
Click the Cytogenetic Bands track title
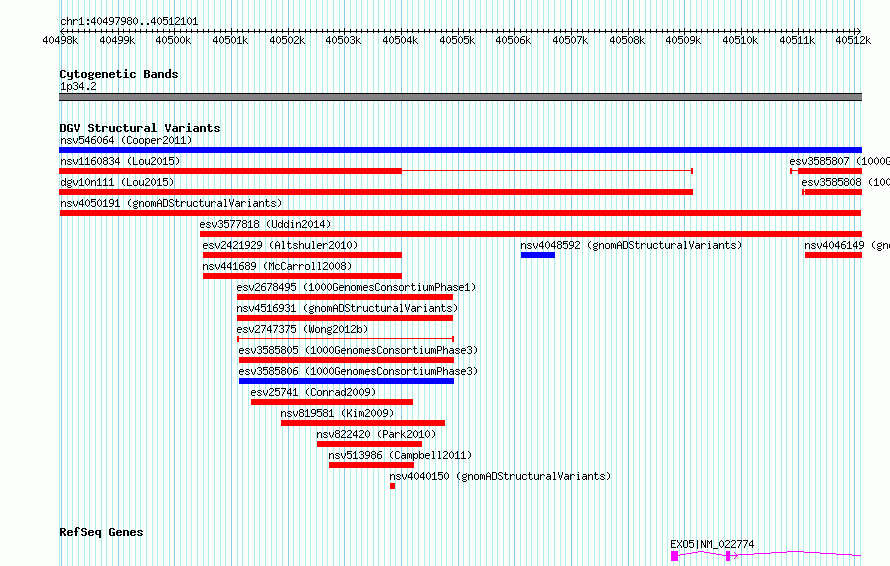tap(119, 74)
